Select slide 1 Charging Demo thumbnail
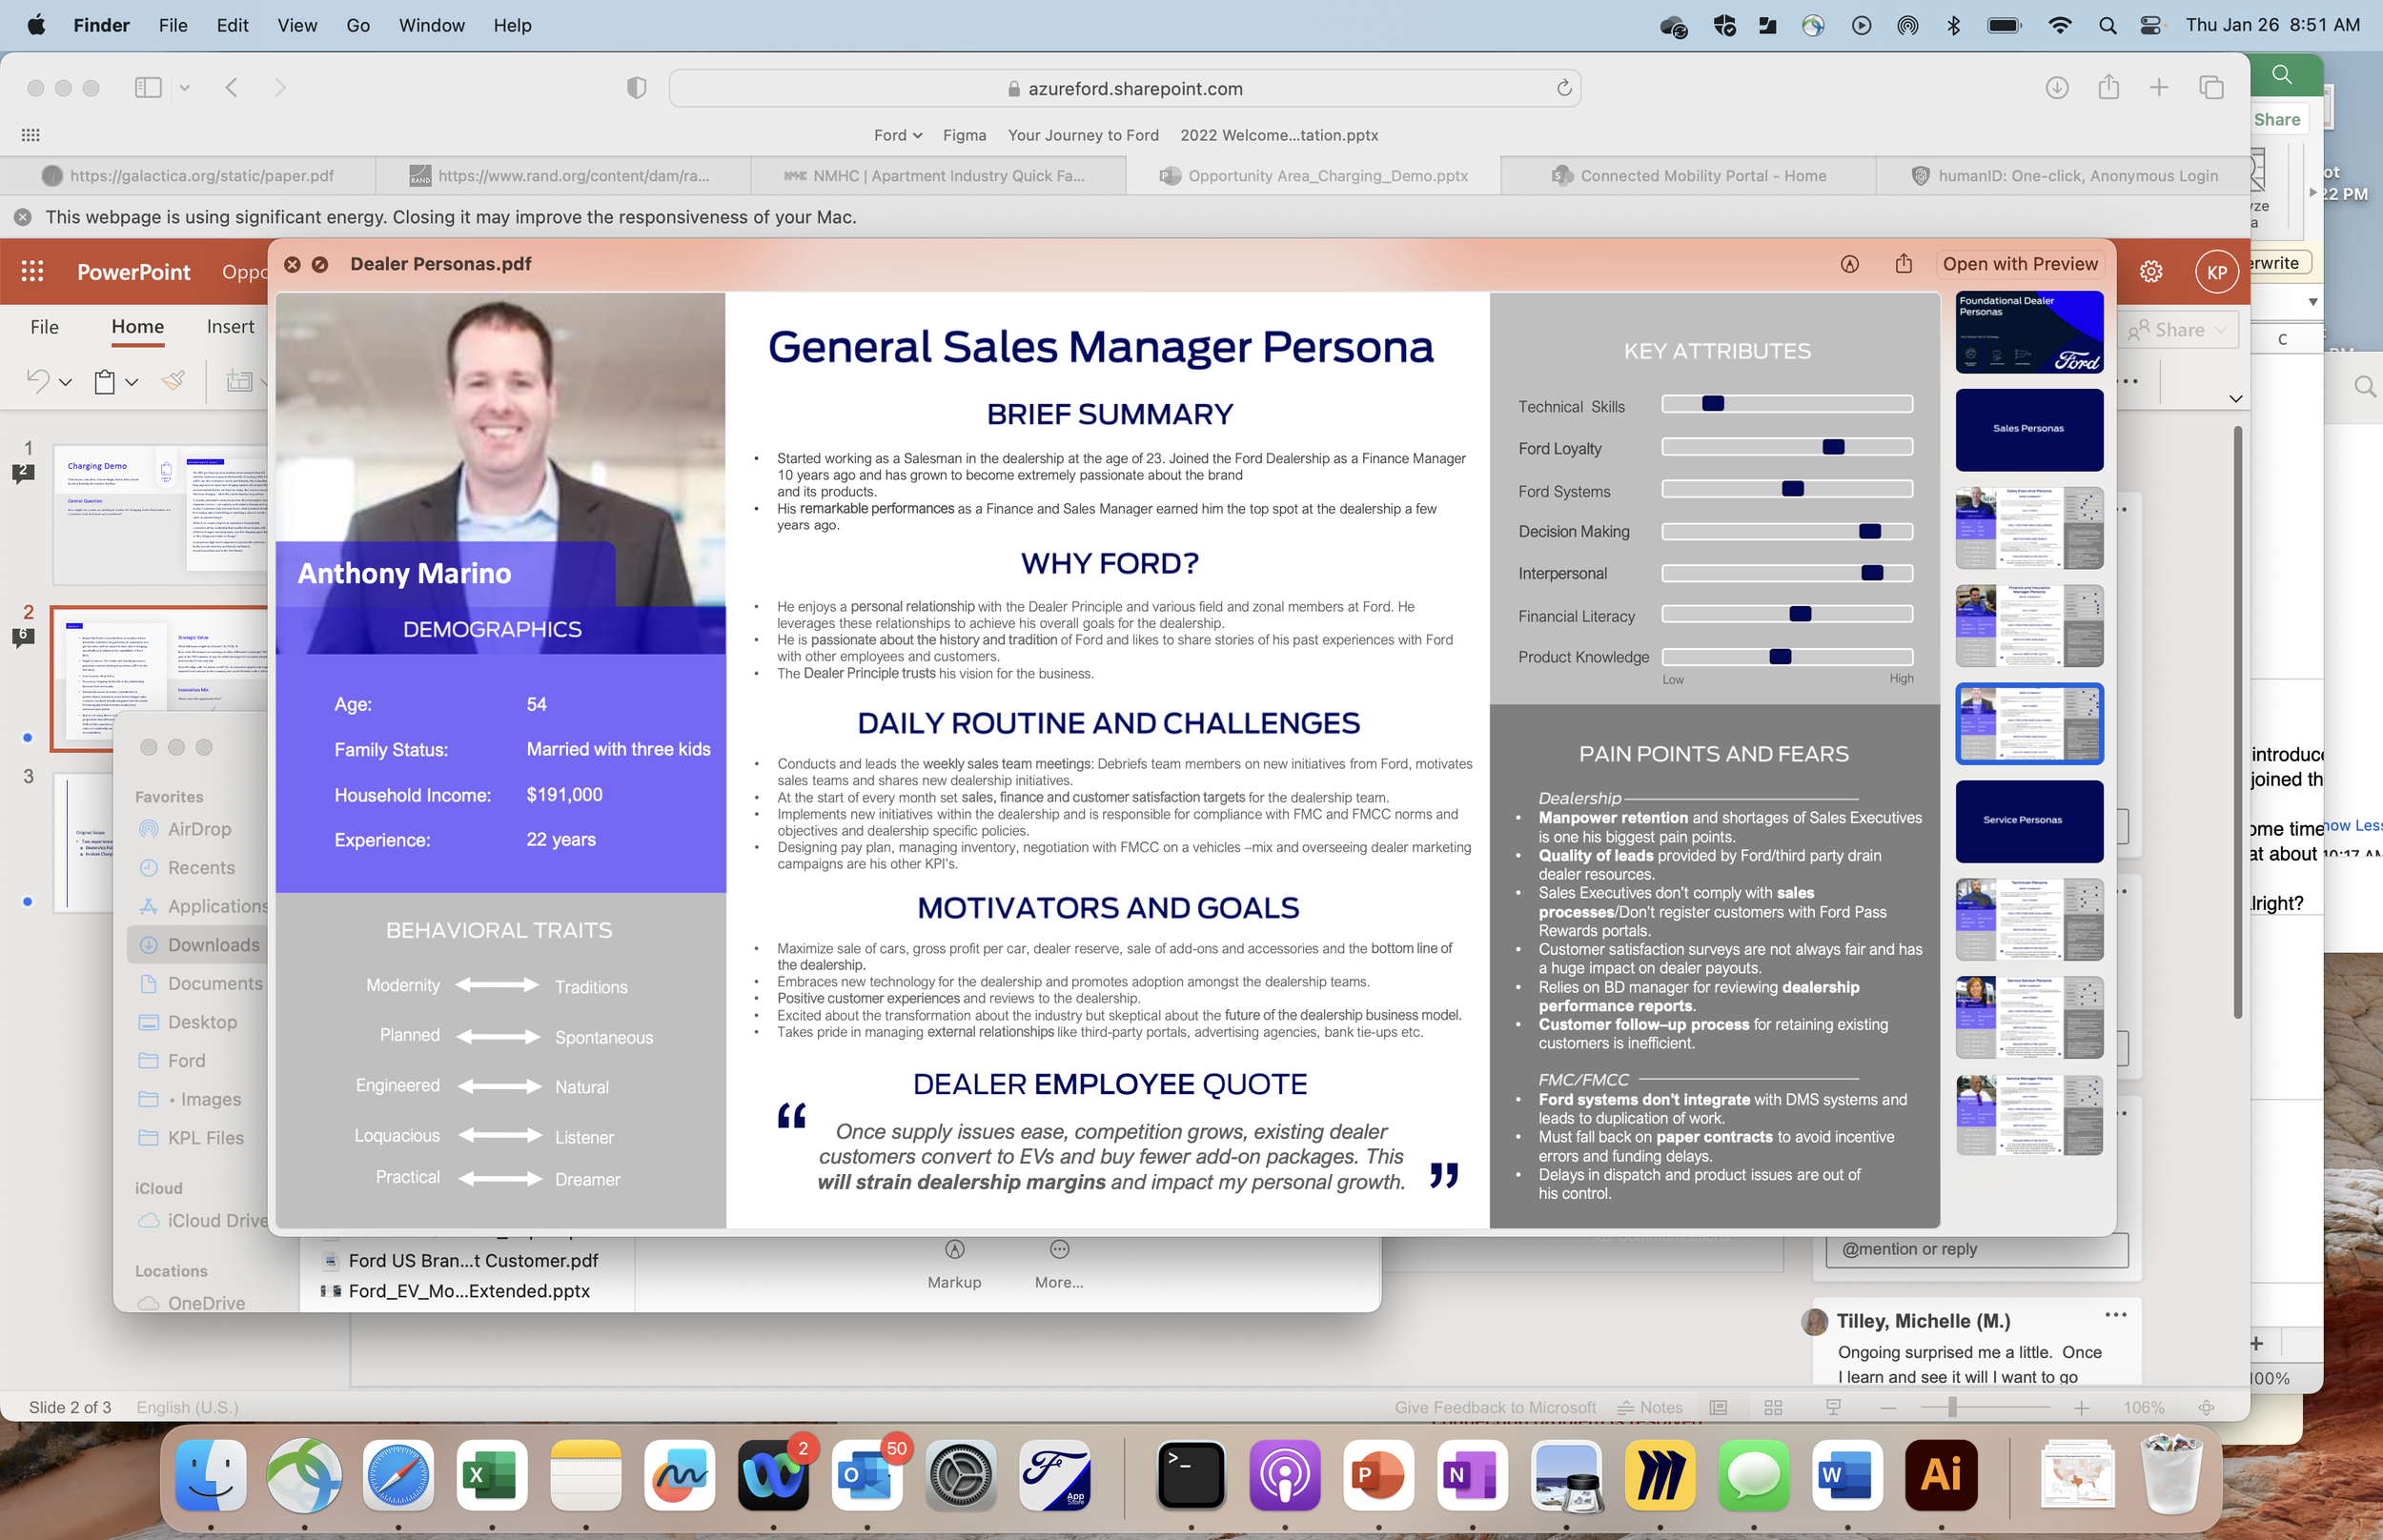The height and width of the screenshot is (1540, 2383). (160, 514)
